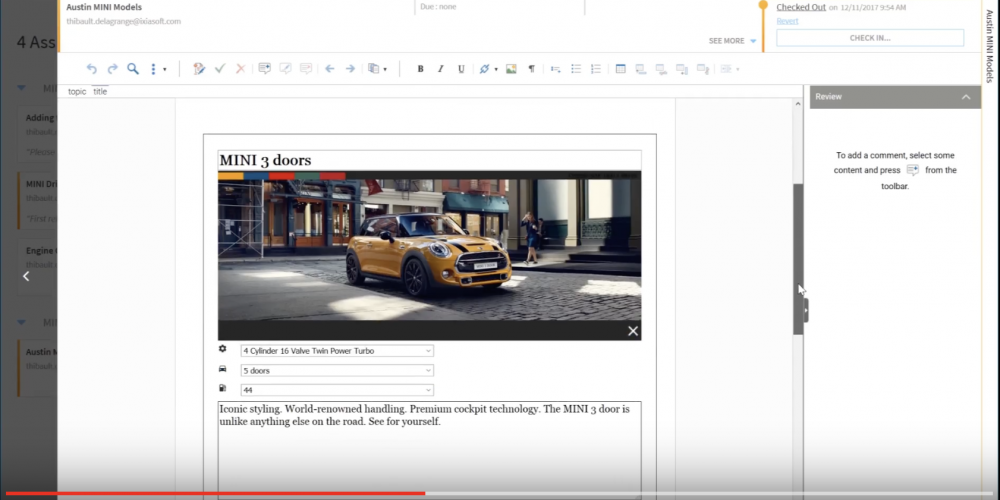The width and height of the screenshot is (1000, 500).
Task: Click the thibault.delagrange@ixiasoft.com email text
Action: pyautogui.click(x=124, y=22)
